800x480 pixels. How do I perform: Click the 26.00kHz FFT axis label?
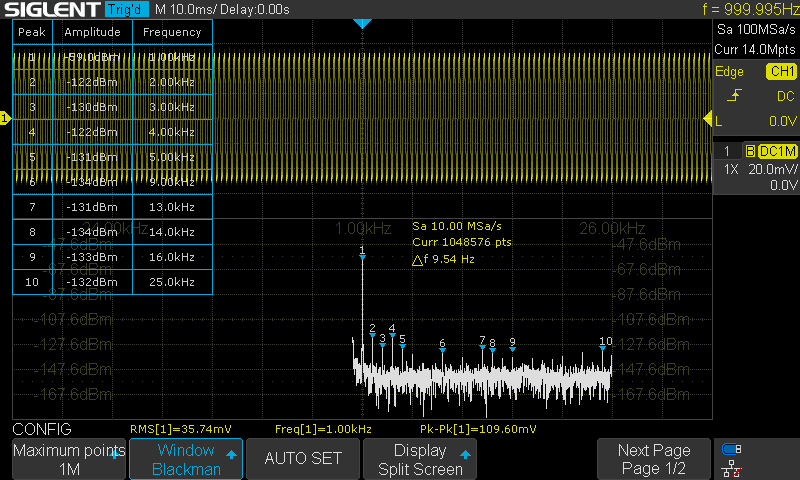click(x=612, y=228)
